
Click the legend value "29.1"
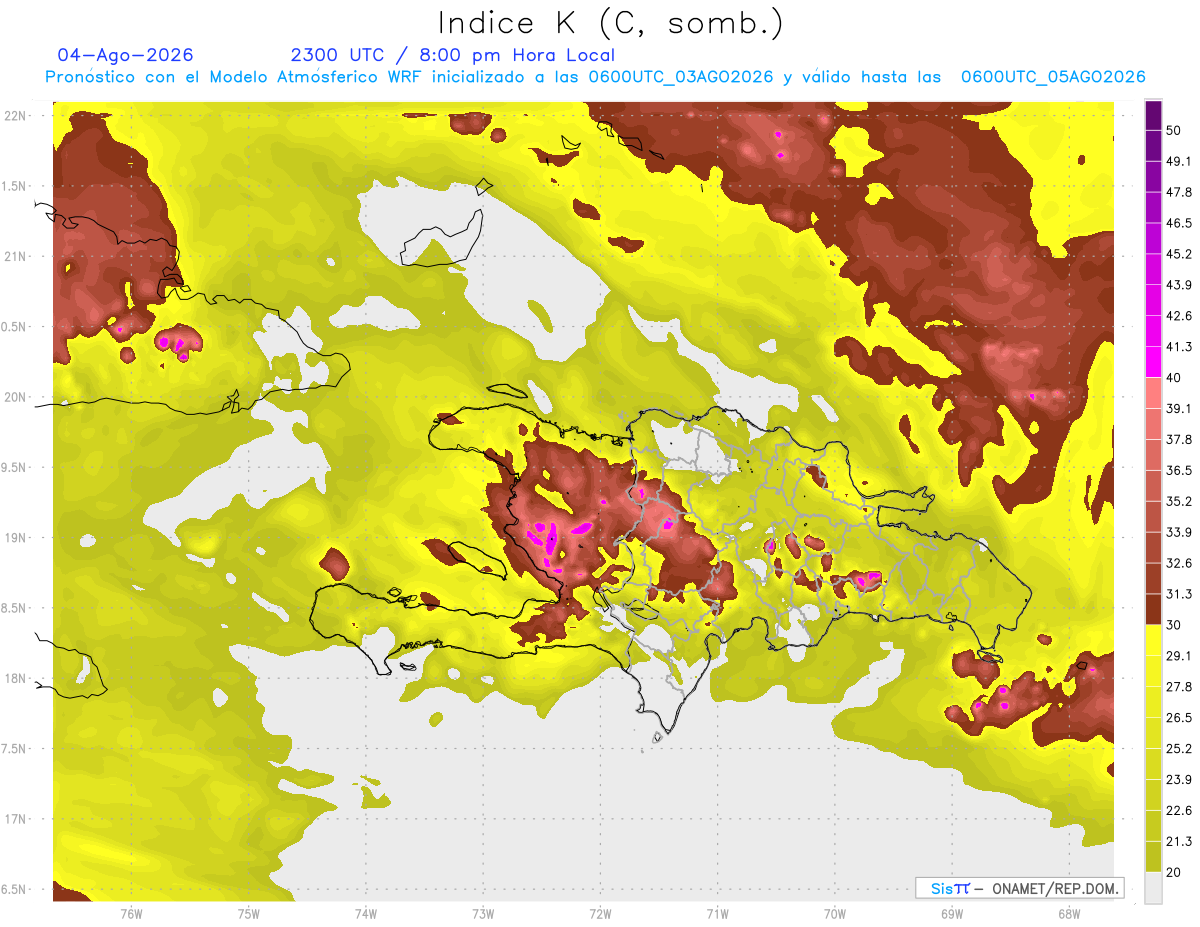(1179, 656)
